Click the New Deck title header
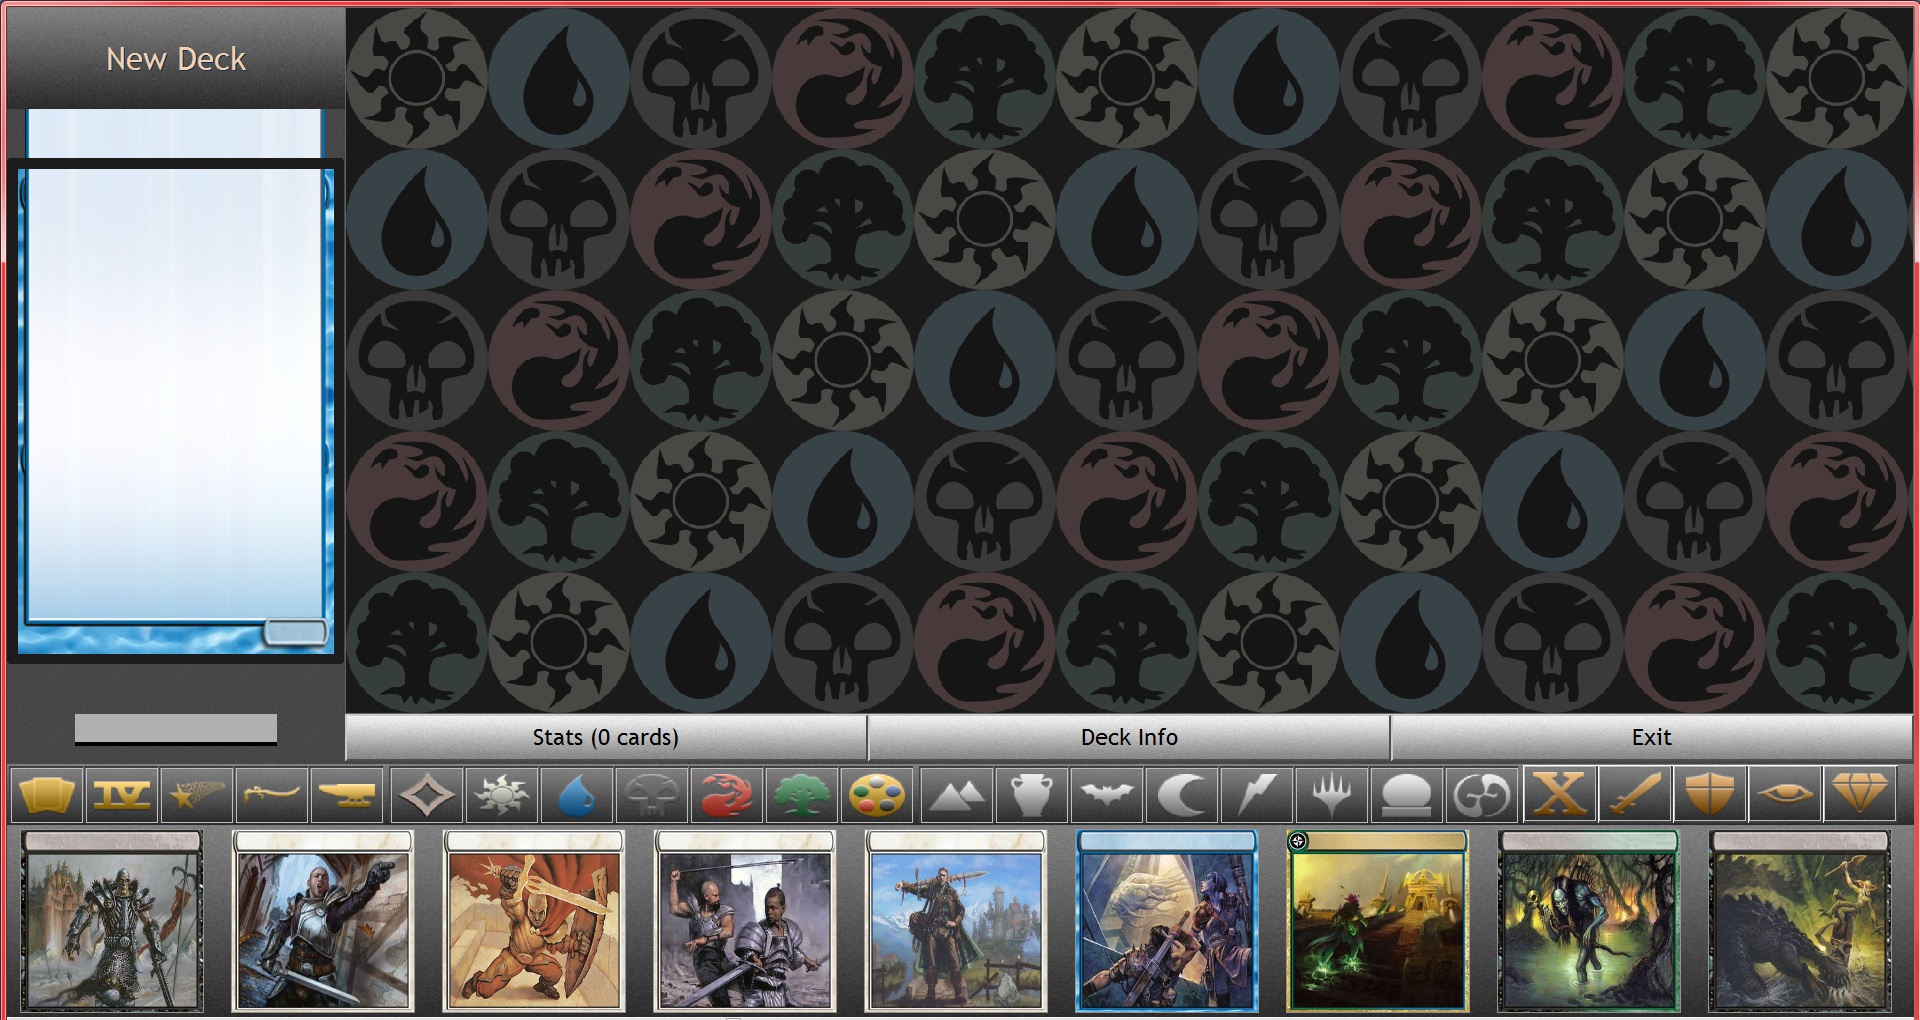 pos(176,59)
